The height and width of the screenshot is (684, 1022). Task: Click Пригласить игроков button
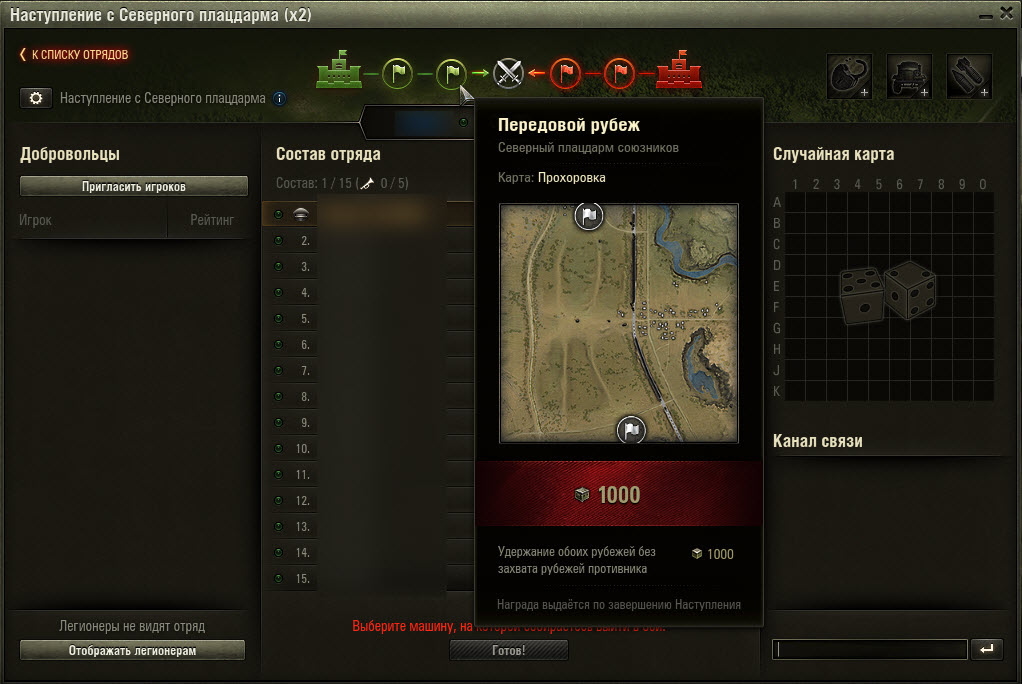[x=134, y=186]
